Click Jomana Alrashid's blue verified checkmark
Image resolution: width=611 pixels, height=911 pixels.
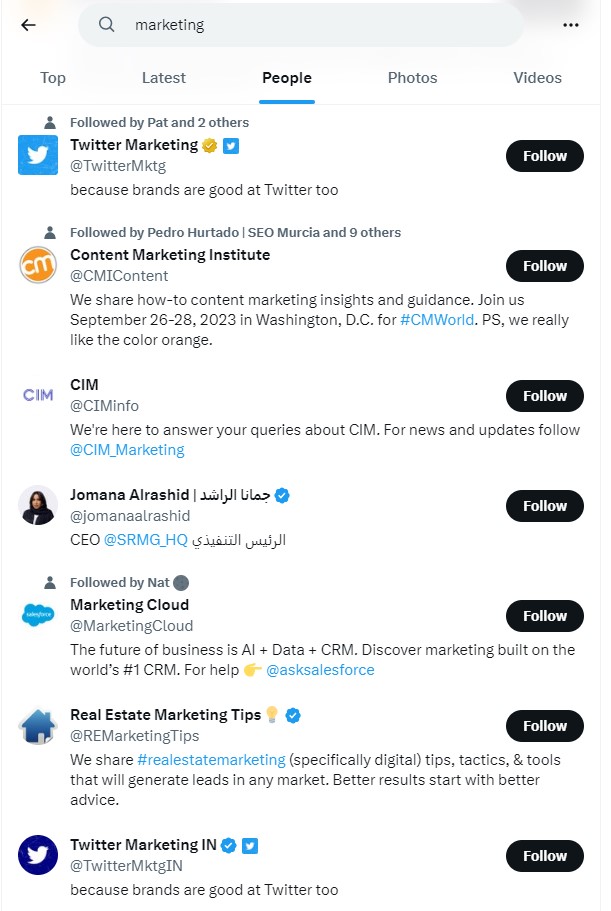281,494
